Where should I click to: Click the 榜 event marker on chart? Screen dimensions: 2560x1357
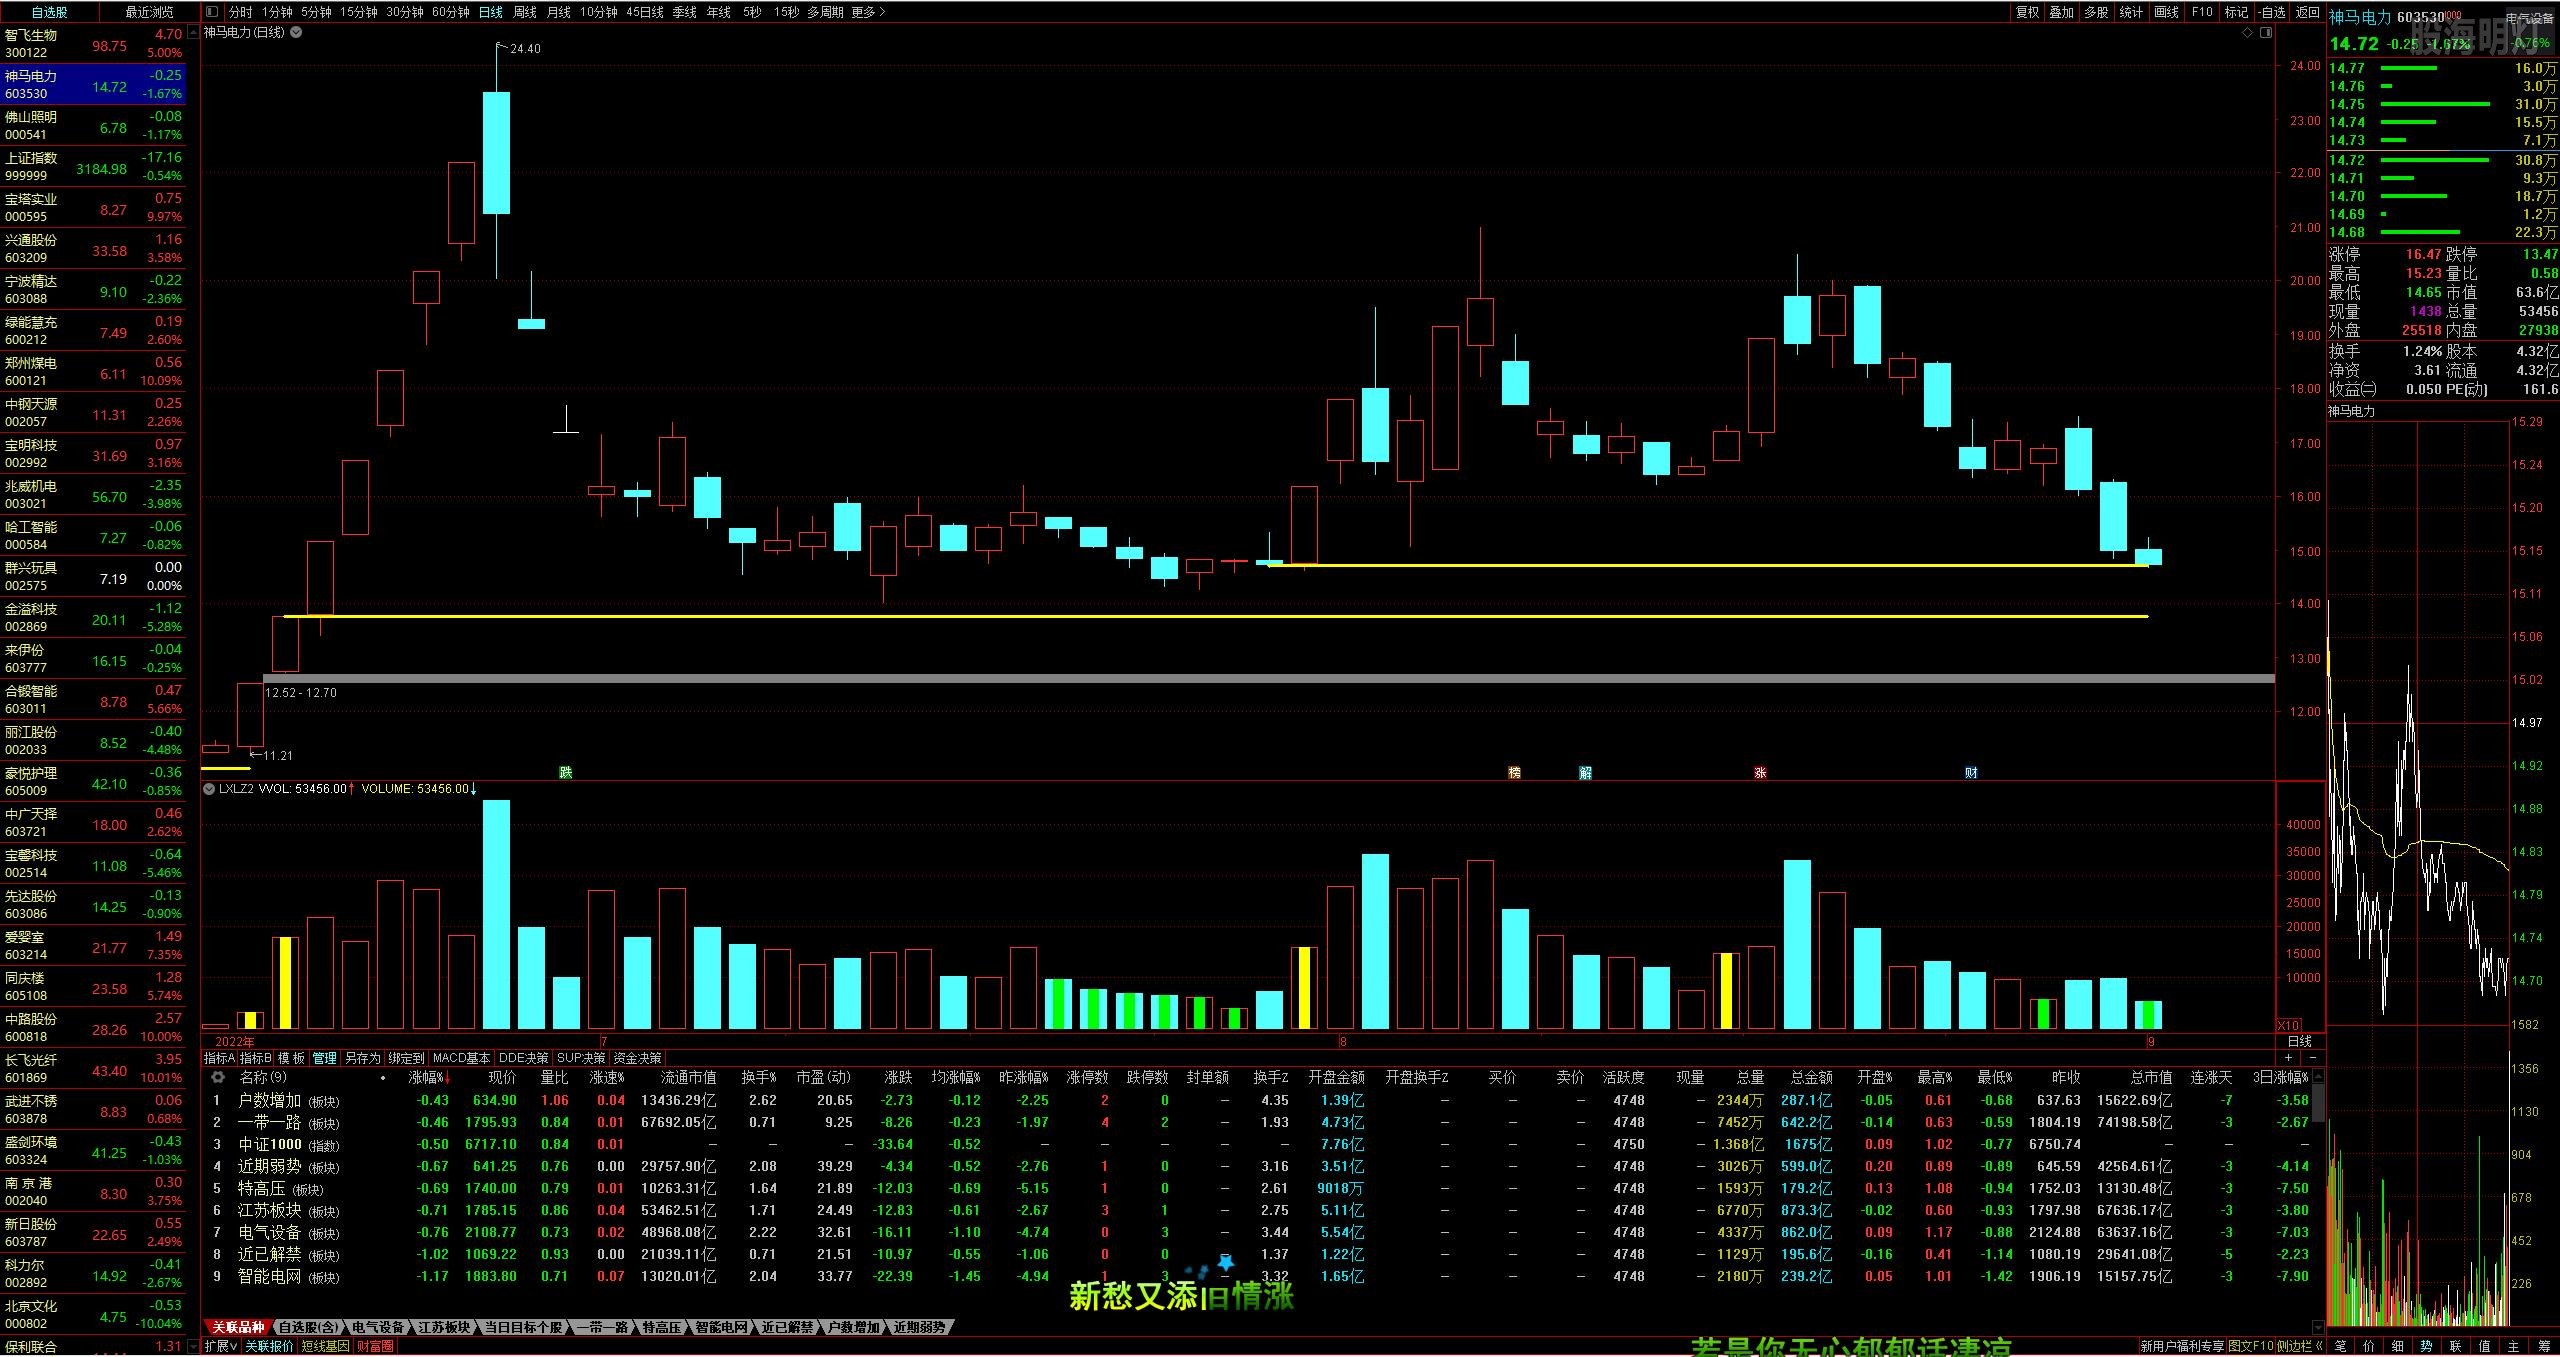pos(1514,772)
